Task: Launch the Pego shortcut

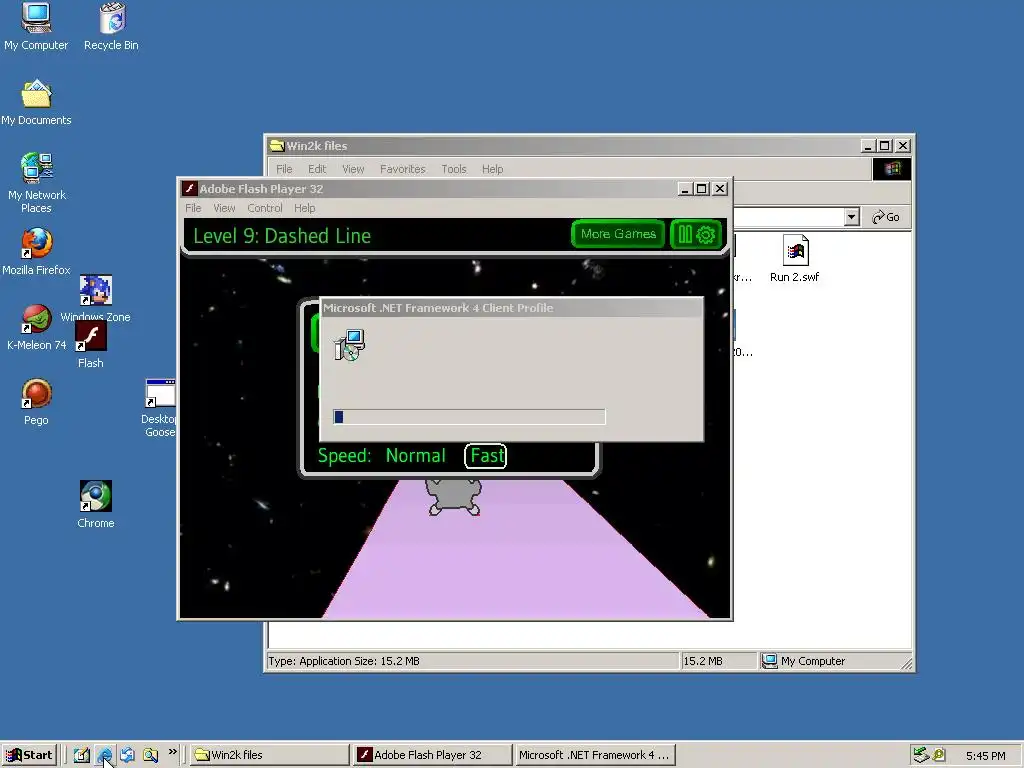Action: [36, 402]
